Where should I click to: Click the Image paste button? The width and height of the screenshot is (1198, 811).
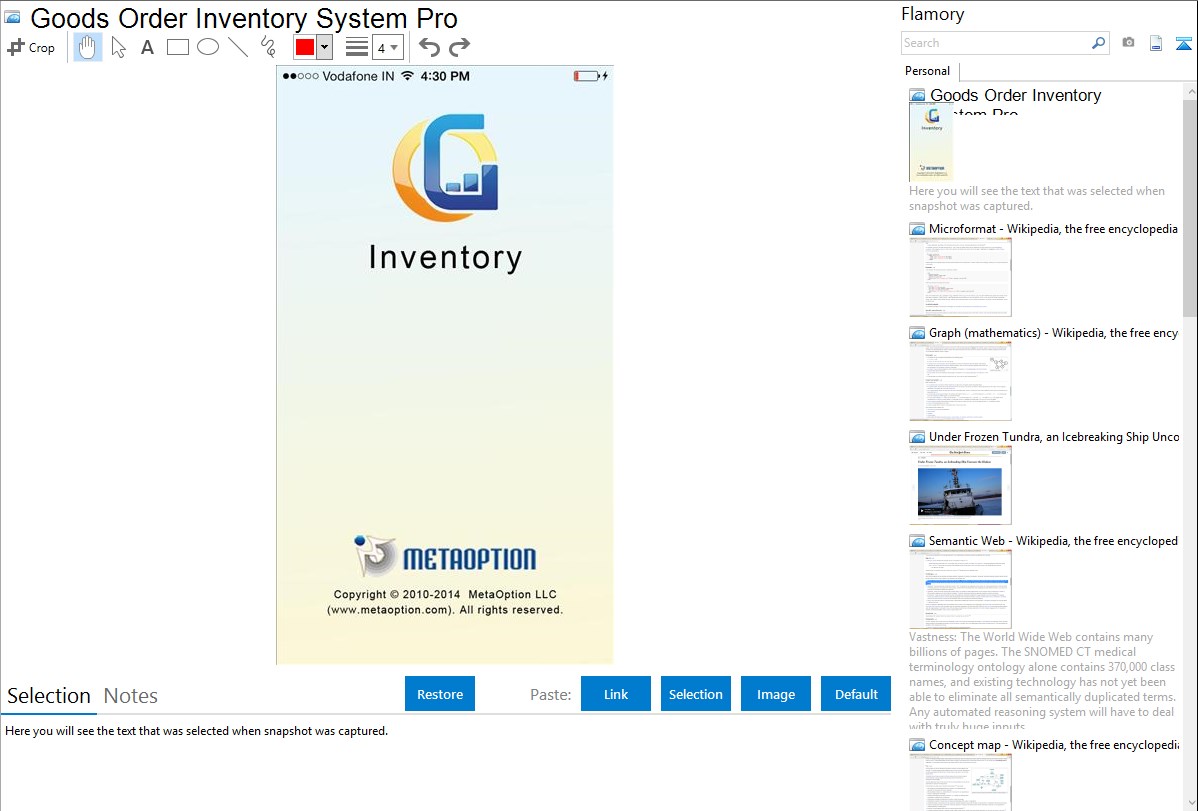[x=776, y=694]
